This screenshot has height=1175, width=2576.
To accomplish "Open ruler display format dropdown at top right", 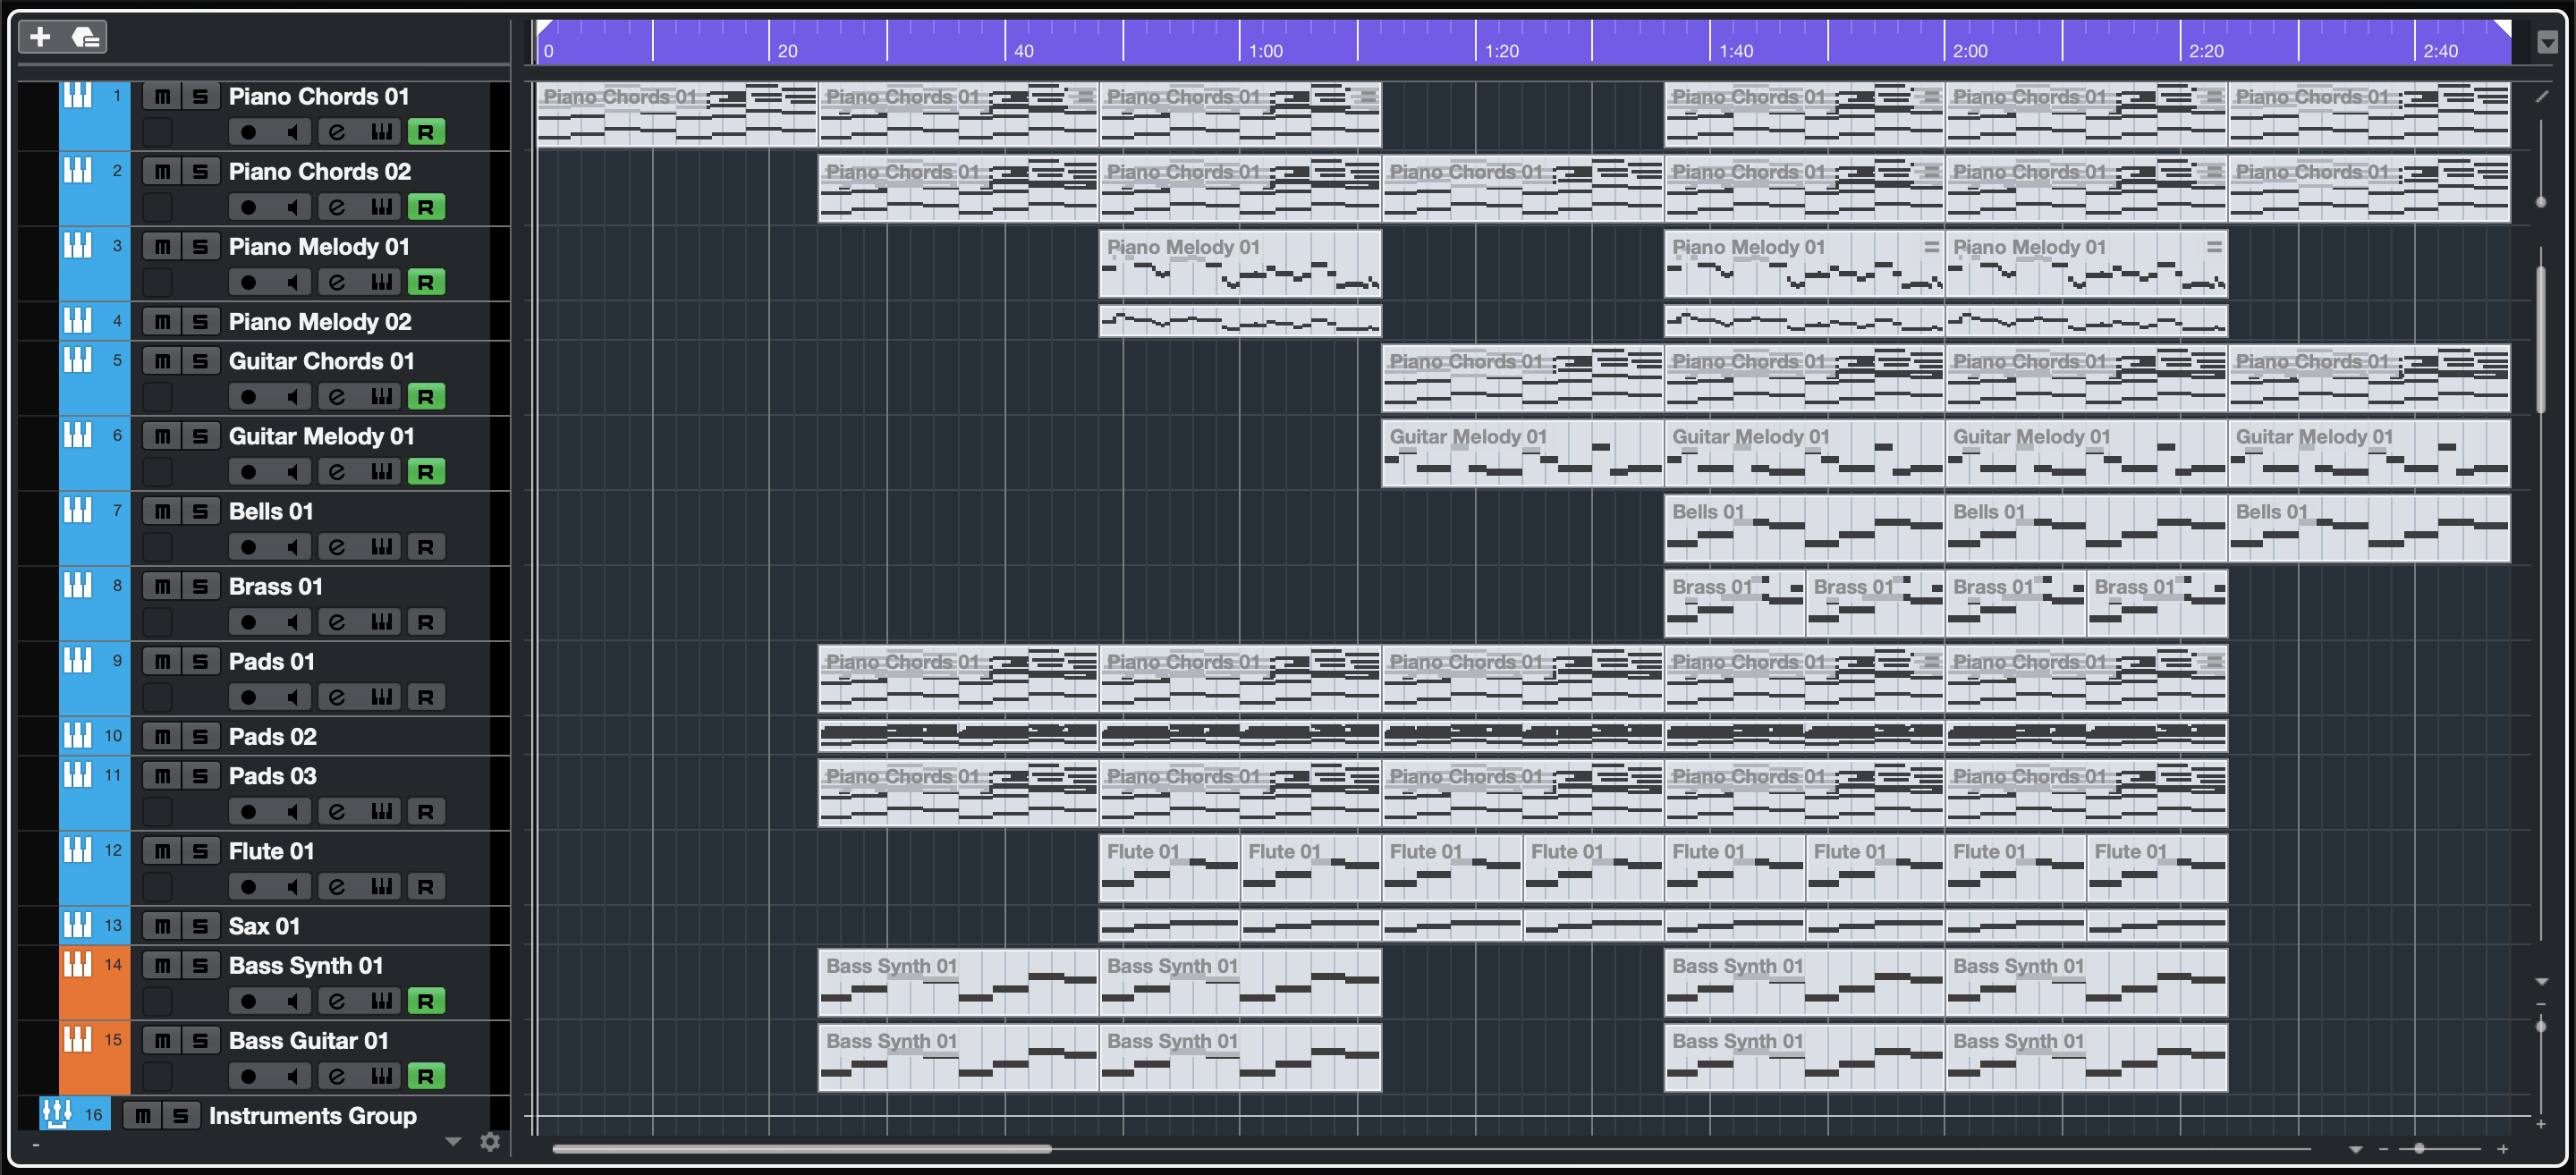I will (x=2547, y=42).
